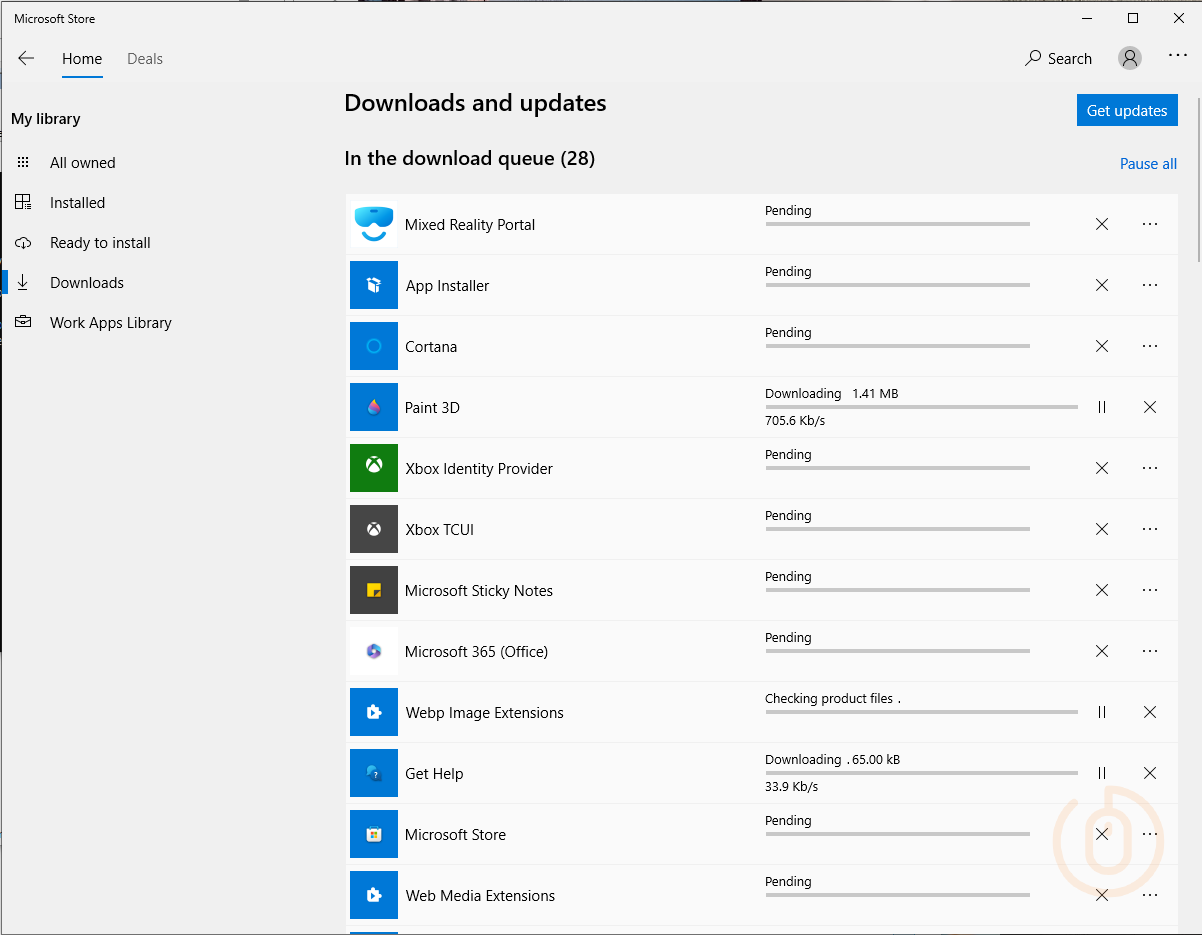This screenshot has height=935, width=1202.
Task: Pause Webp Image Extensions file check
Action: point(1102,712)
